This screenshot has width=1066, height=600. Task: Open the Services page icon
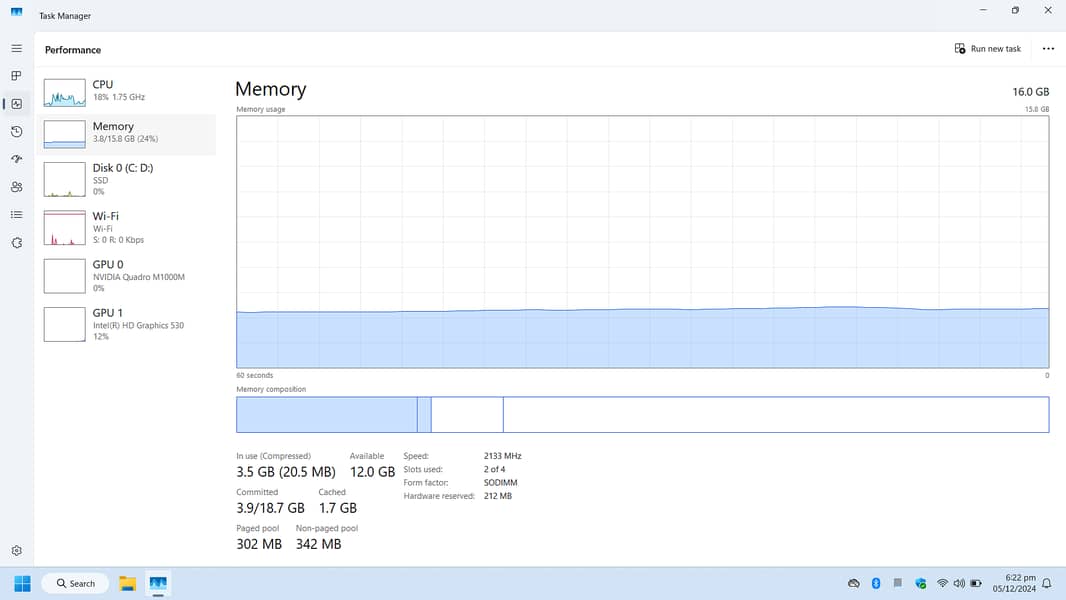click(16, 243)
